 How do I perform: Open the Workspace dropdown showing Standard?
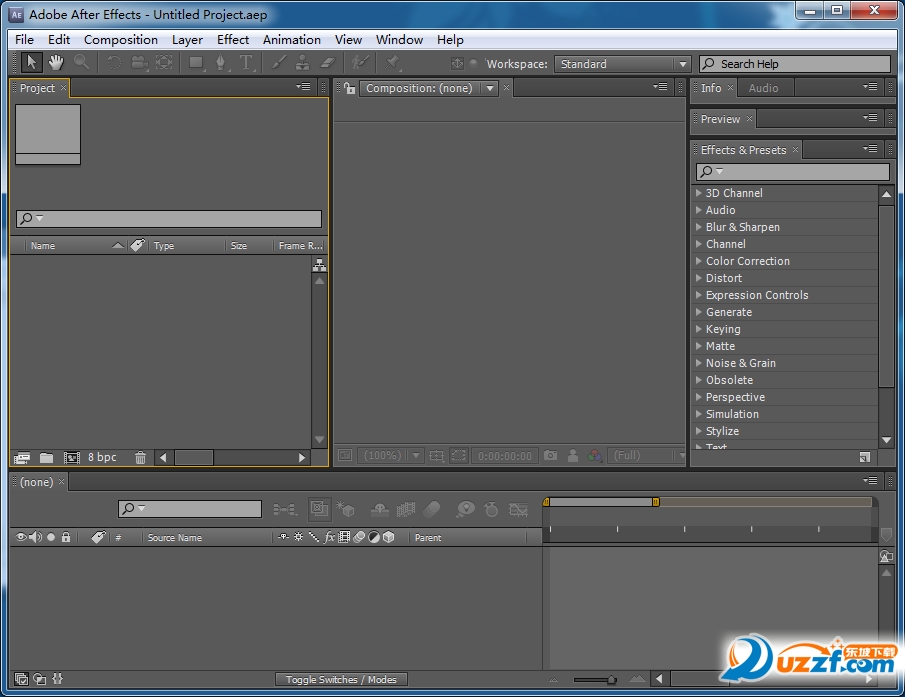(624, 64)
